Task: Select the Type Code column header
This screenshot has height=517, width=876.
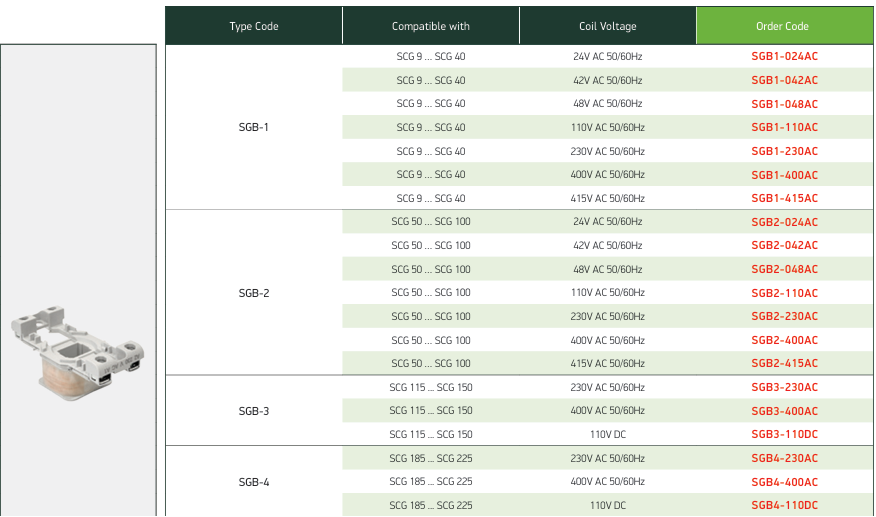Action: coord(254,26)
